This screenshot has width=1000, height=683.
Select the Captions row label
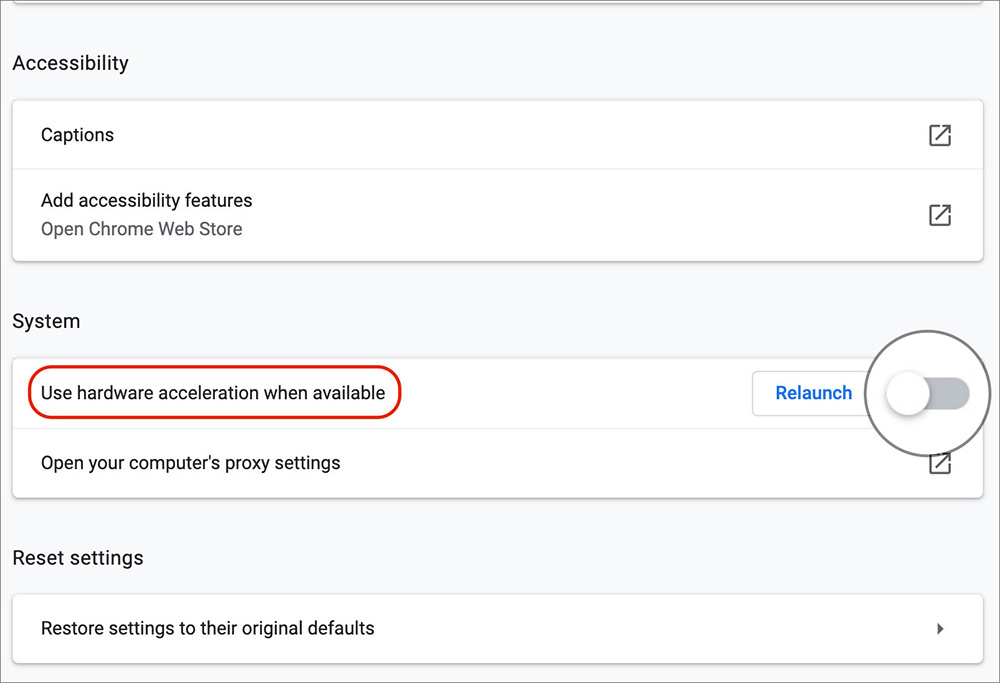tap(77, 135)
